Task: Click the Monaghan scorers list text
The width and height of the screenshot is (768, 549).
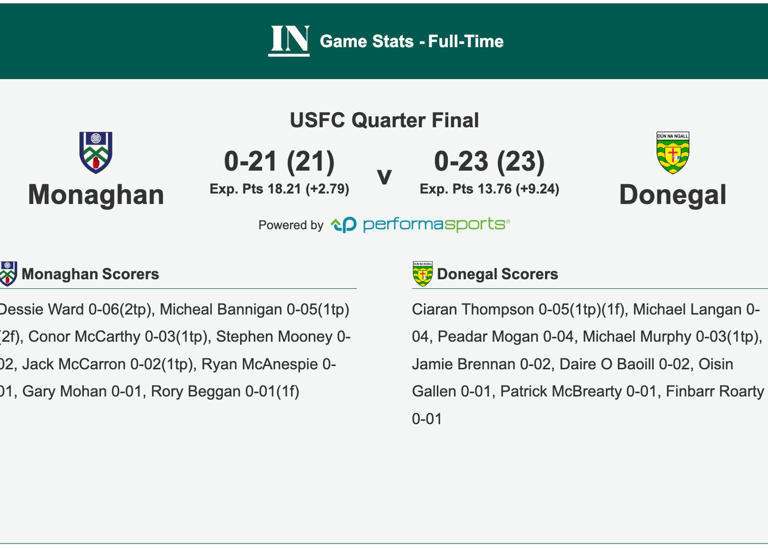Action: click(x=175, y=351)
